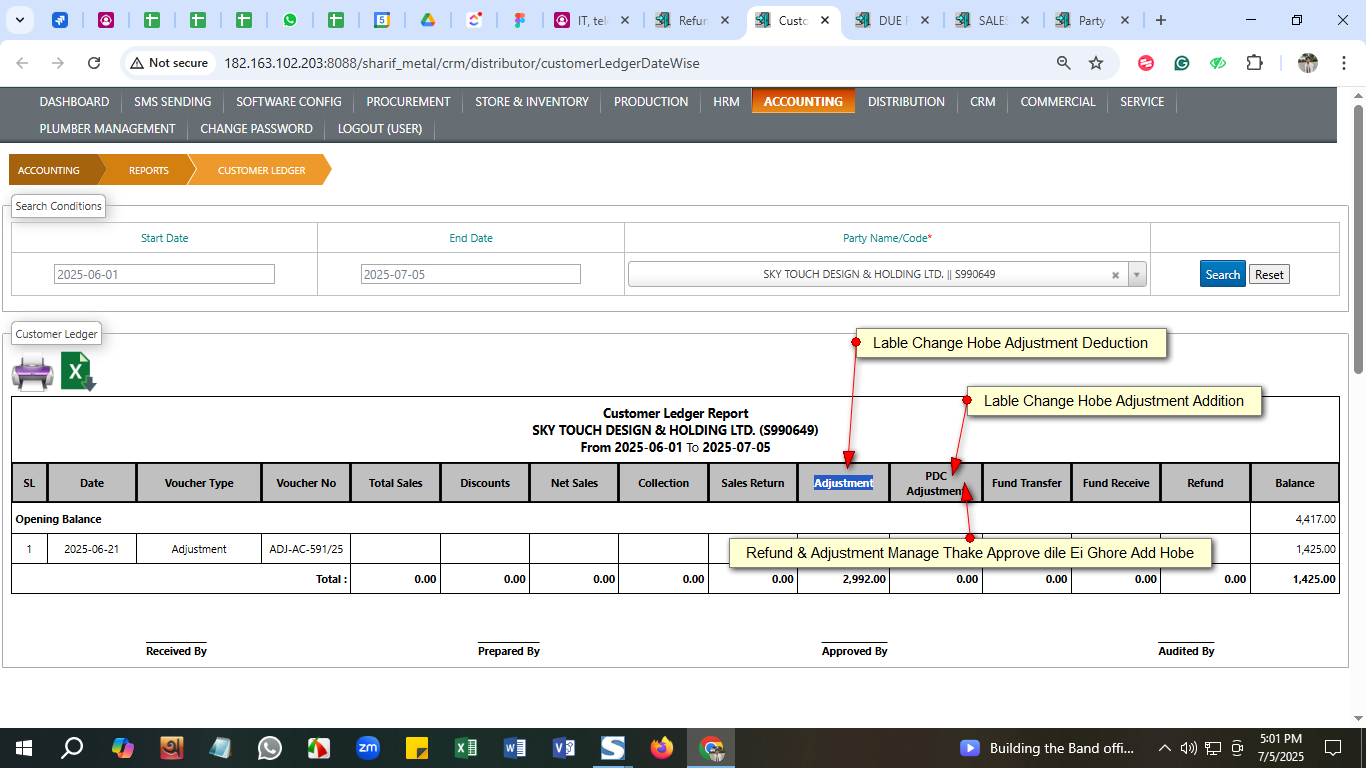The width and height of the screenshot is (1366, 768).
Task: Click the page vertical scrollbar
Action: point(1358,240)
